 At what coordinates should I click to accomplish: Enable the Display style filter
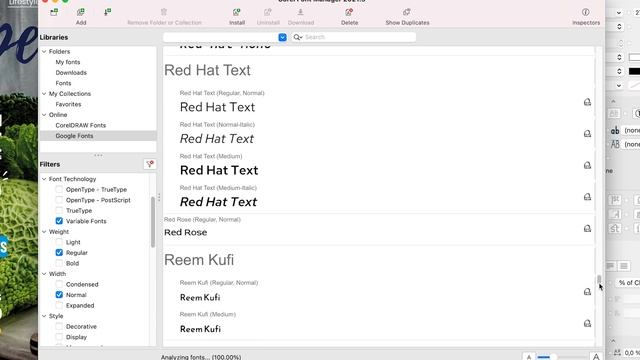(x=59, y=337)
